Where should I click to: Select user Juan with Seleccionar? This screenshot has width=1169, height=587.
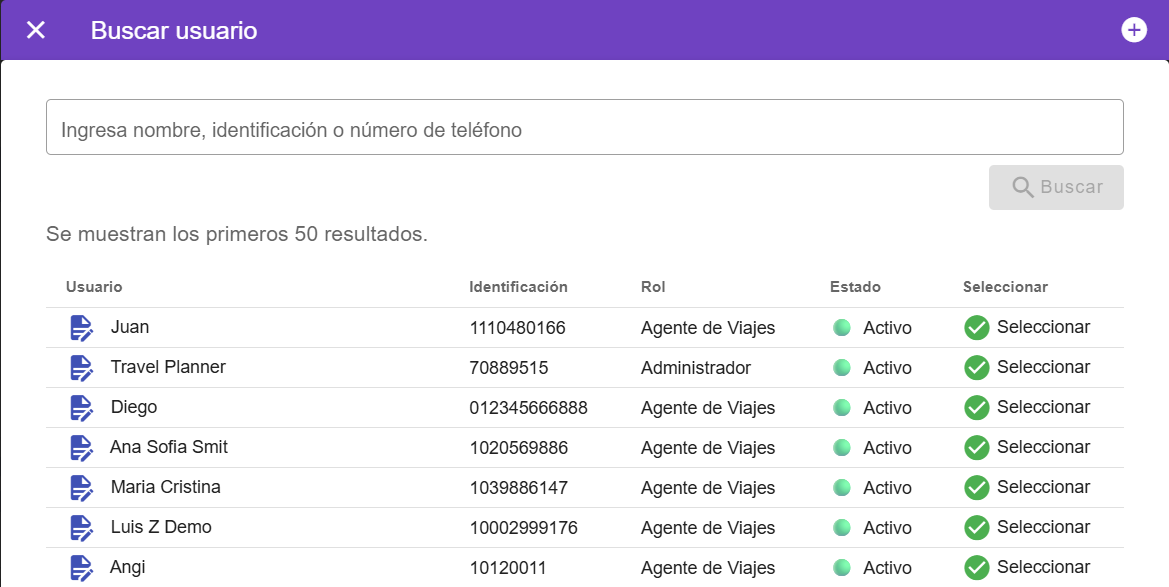pyautogui.click(x=1027, y=328)
